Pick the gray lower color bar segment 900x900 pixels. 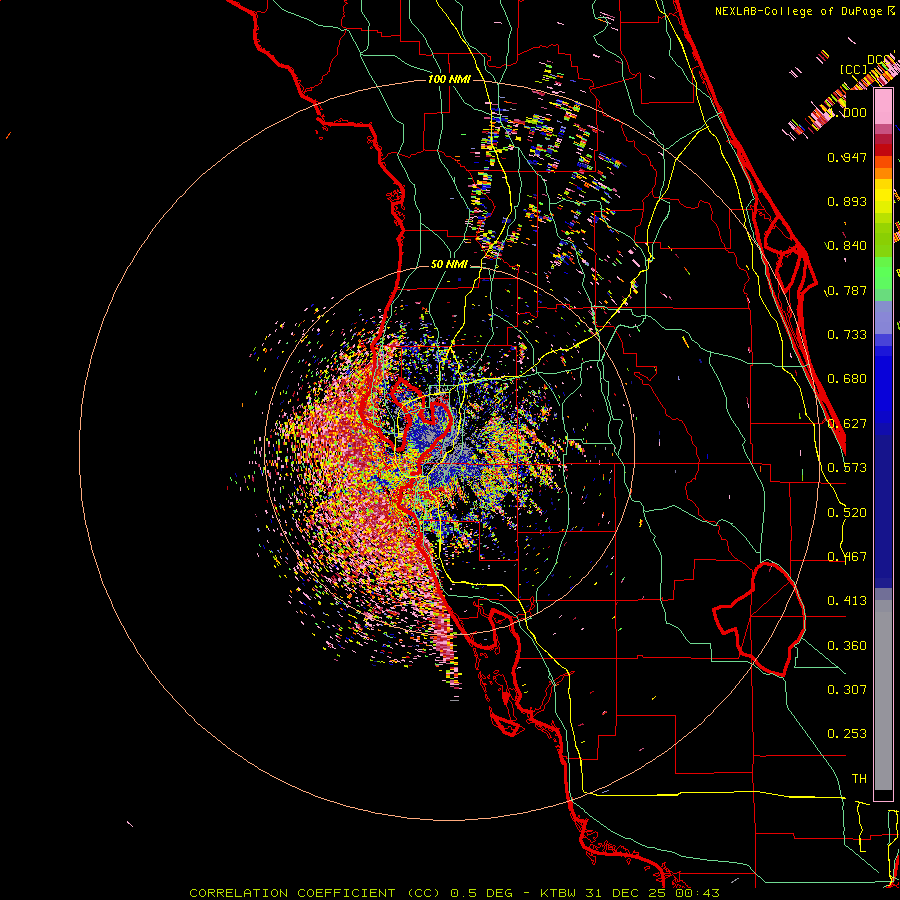883,695
